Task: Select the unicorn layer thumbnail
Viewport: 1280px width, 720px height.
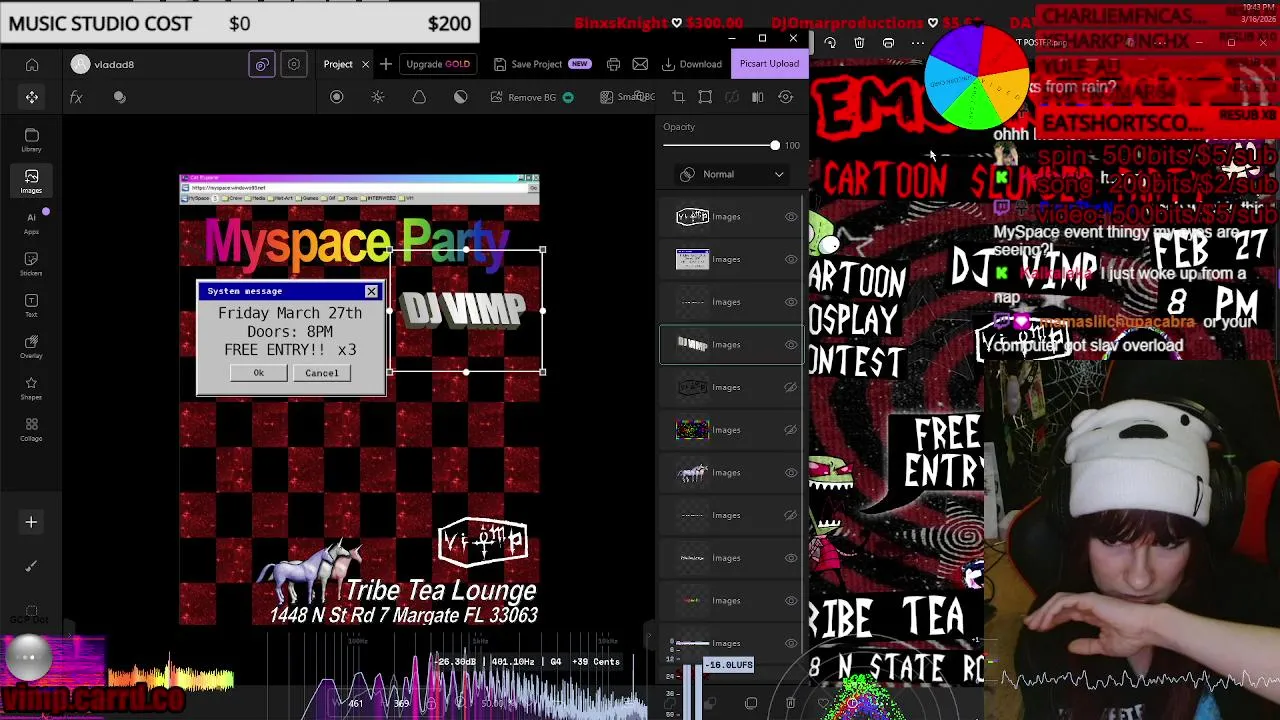Action: click(x=692, y=473)
